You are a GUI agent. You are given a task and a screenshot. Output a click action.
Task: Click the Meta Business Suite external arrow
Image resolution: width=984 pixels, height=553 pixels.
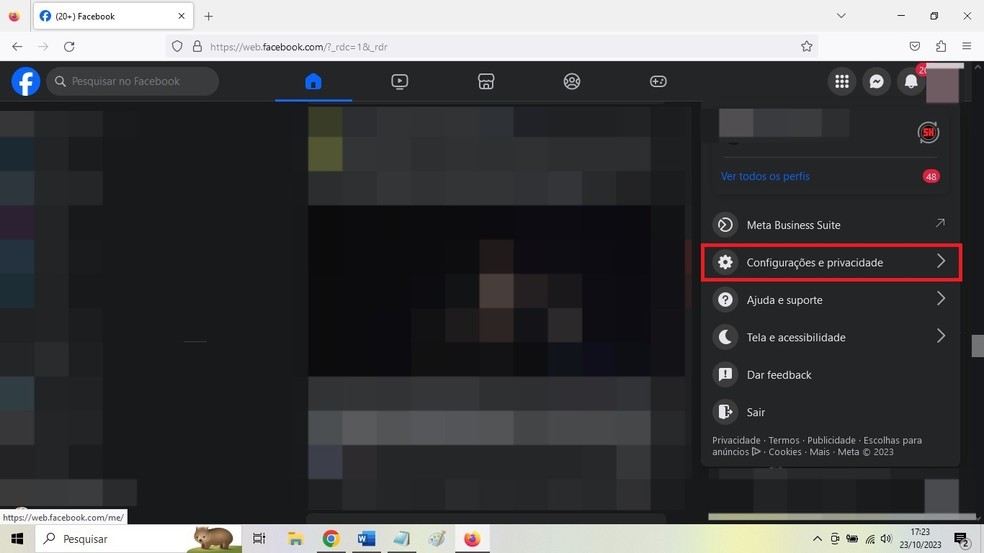[940, 223]
